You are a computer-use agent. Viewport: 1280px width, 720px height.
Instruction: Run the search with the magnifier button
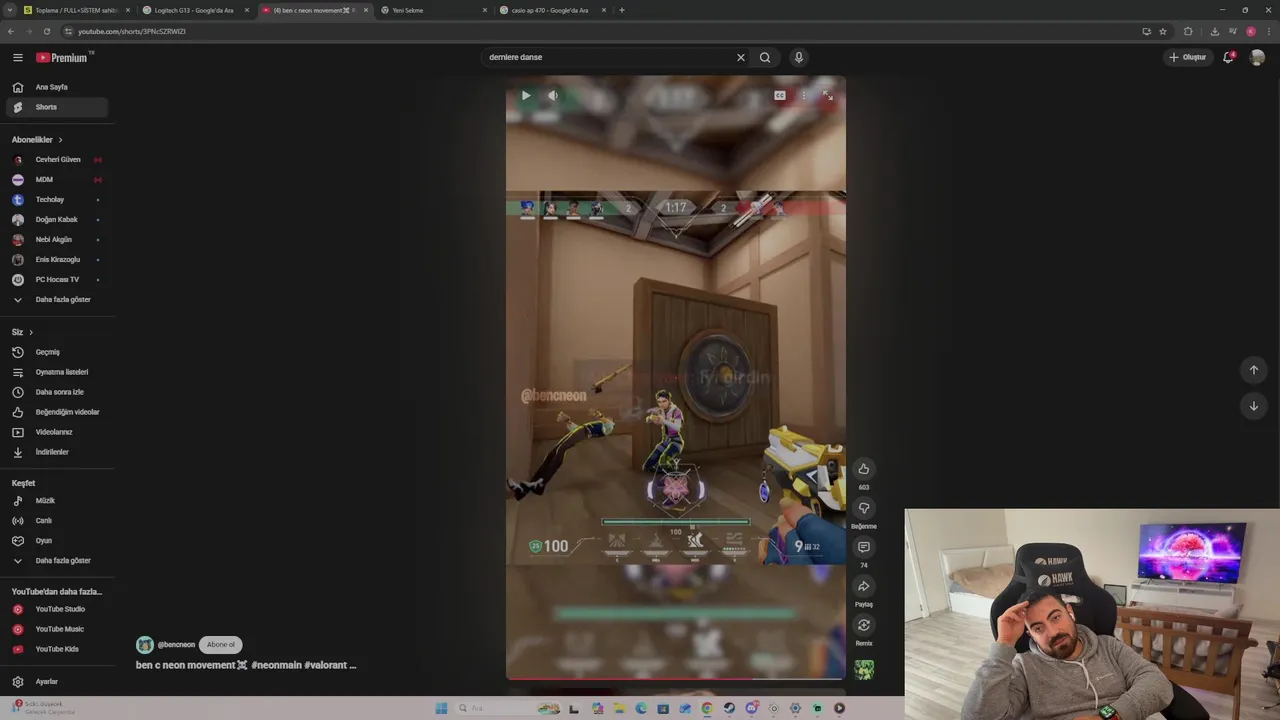pyautogui.click(x=765, y=57)
